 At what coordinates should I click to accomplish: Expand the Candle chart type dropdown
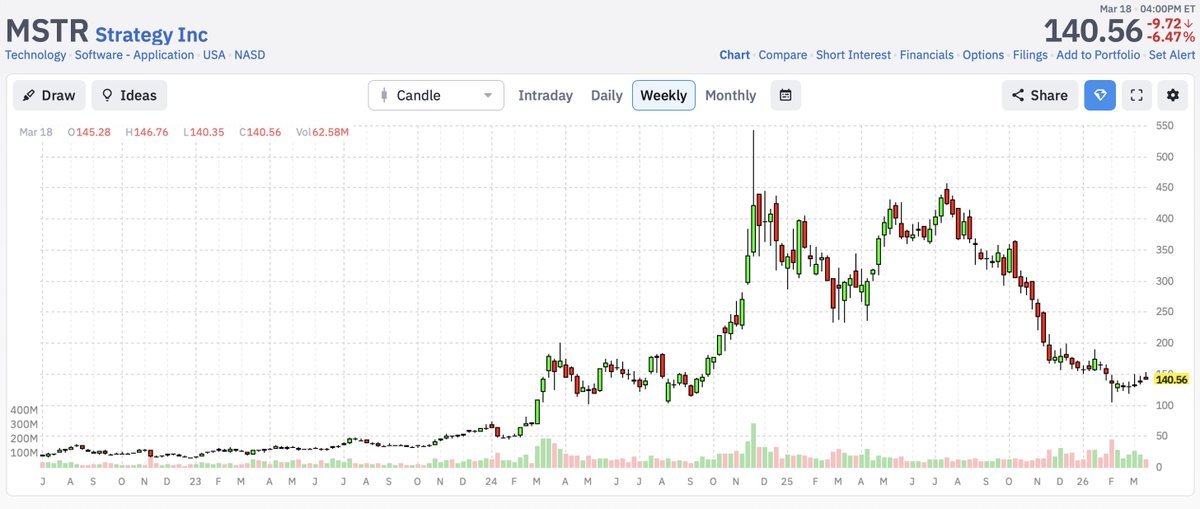(x=436, y=95)
